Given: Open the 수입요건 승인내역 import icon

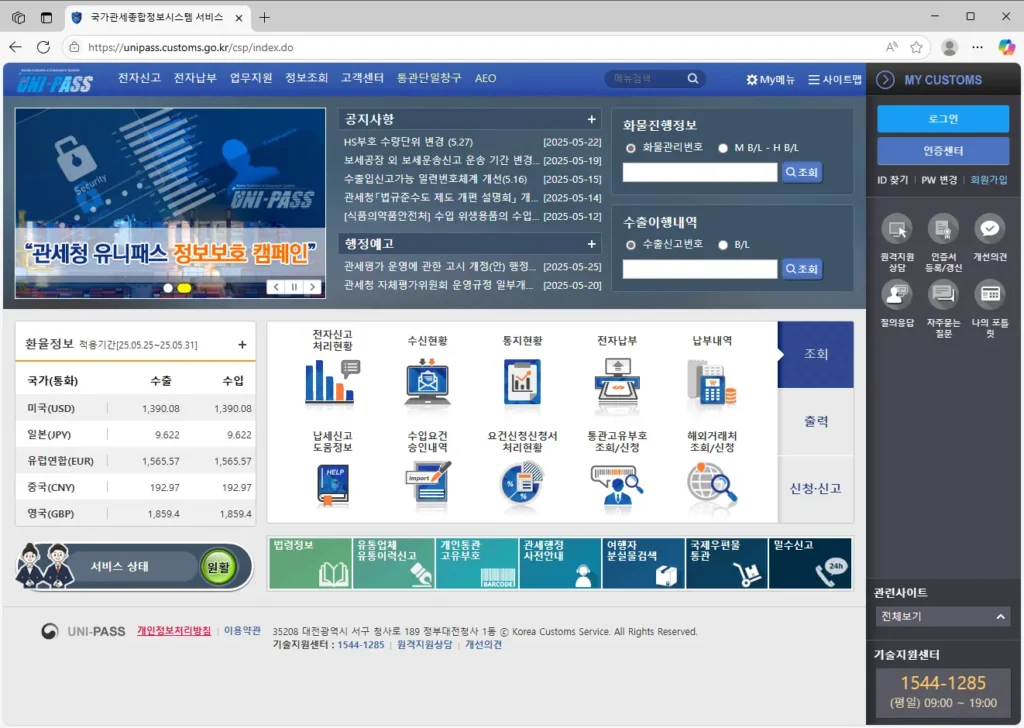Looking at the screenshot, I should (x=428, y=483).
